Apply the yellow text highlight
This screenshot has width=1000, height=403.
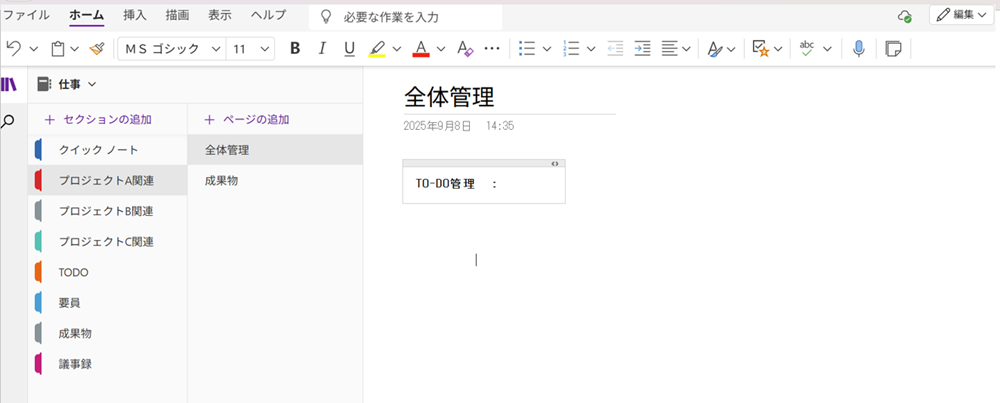(378, 48)
